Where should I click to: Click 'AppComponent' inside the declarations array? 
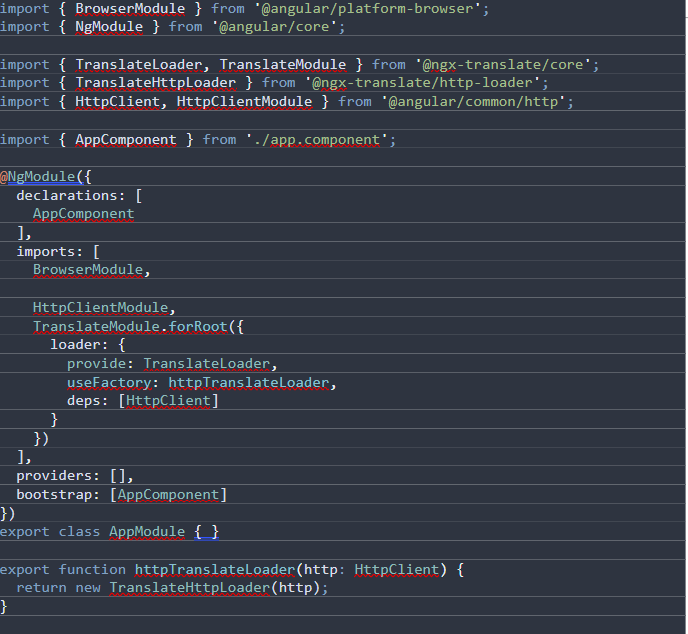pyautogui.click(x=84, y=214)
